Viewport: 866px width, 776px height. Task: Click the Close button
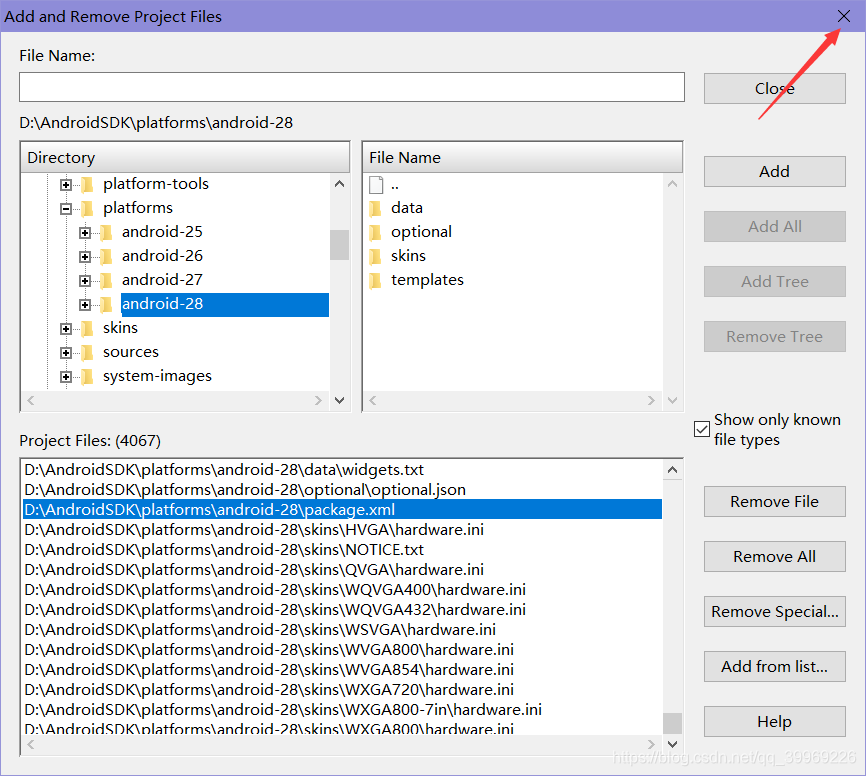pyautogui.click(x=774, y=88)
